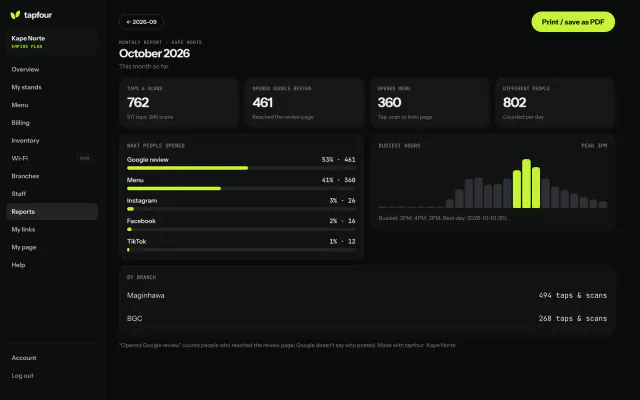This screenshot has height=400, width=640.
Task: Click '1% · 12' value
Action: (342, 241)
